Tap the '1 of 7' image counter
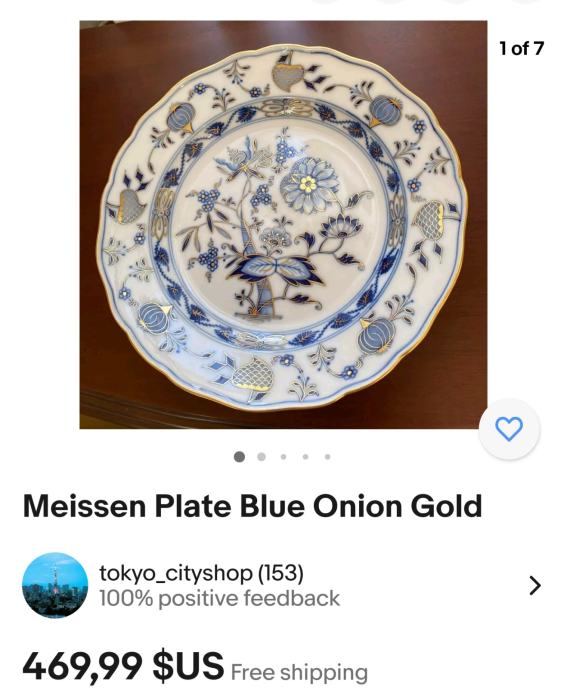The width and height of the screenshot is (567, 690). pos(522,48)
